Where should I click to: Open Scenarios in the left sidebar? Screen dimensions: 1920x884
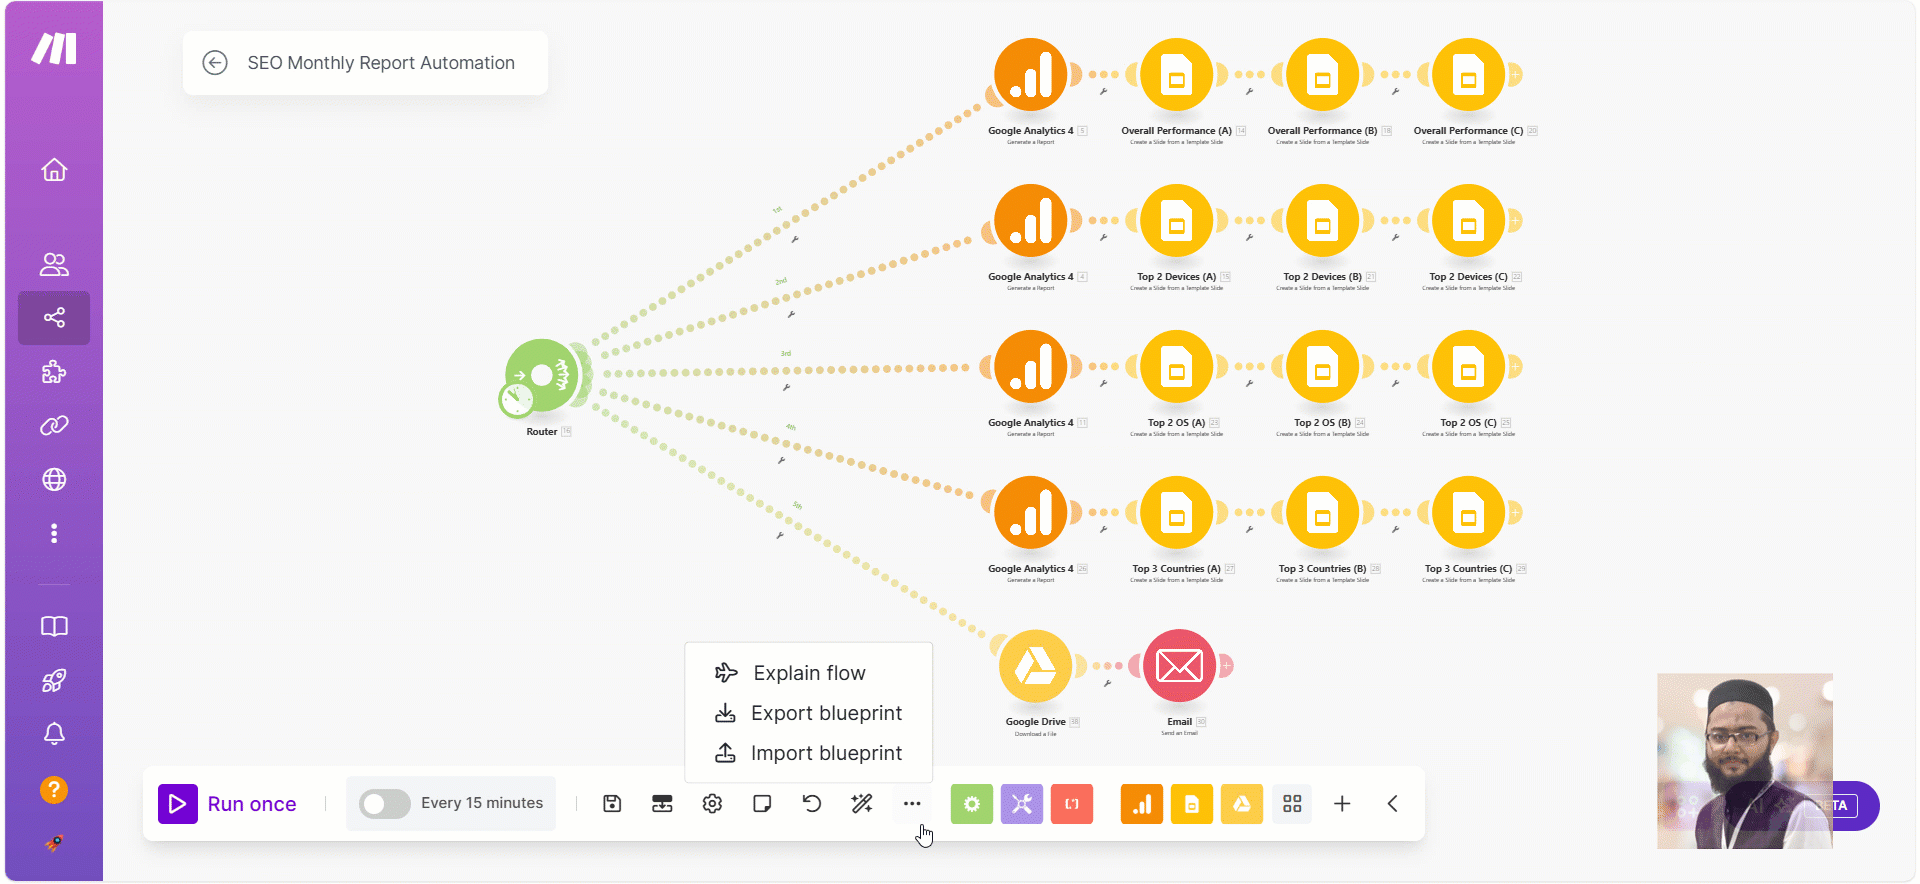(54, 318)
